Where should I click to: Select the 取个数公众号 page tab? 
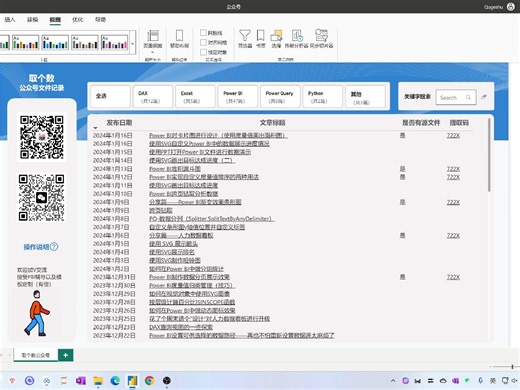pyautogui.click(x=36, y=355)
